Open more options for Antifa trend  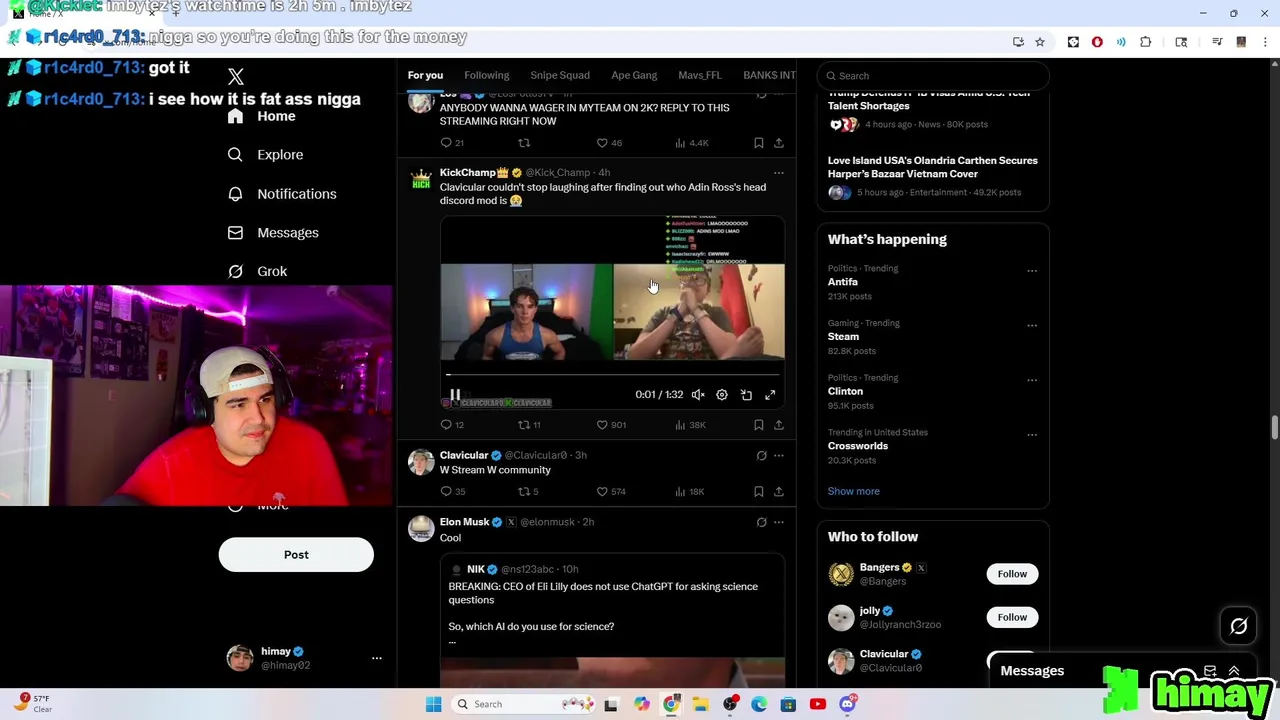tap(1032, 271)
